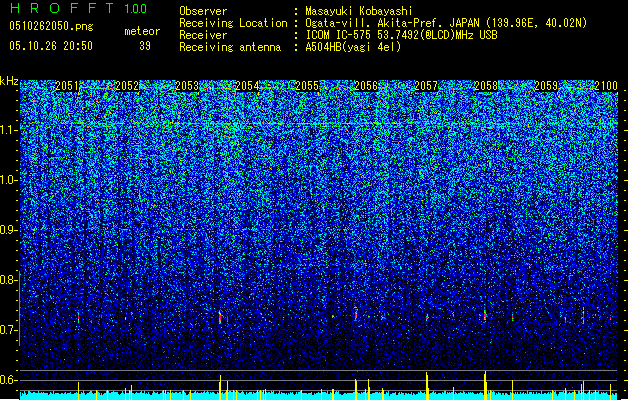Click the 0.6 kHz axis label

click(8, 380)
